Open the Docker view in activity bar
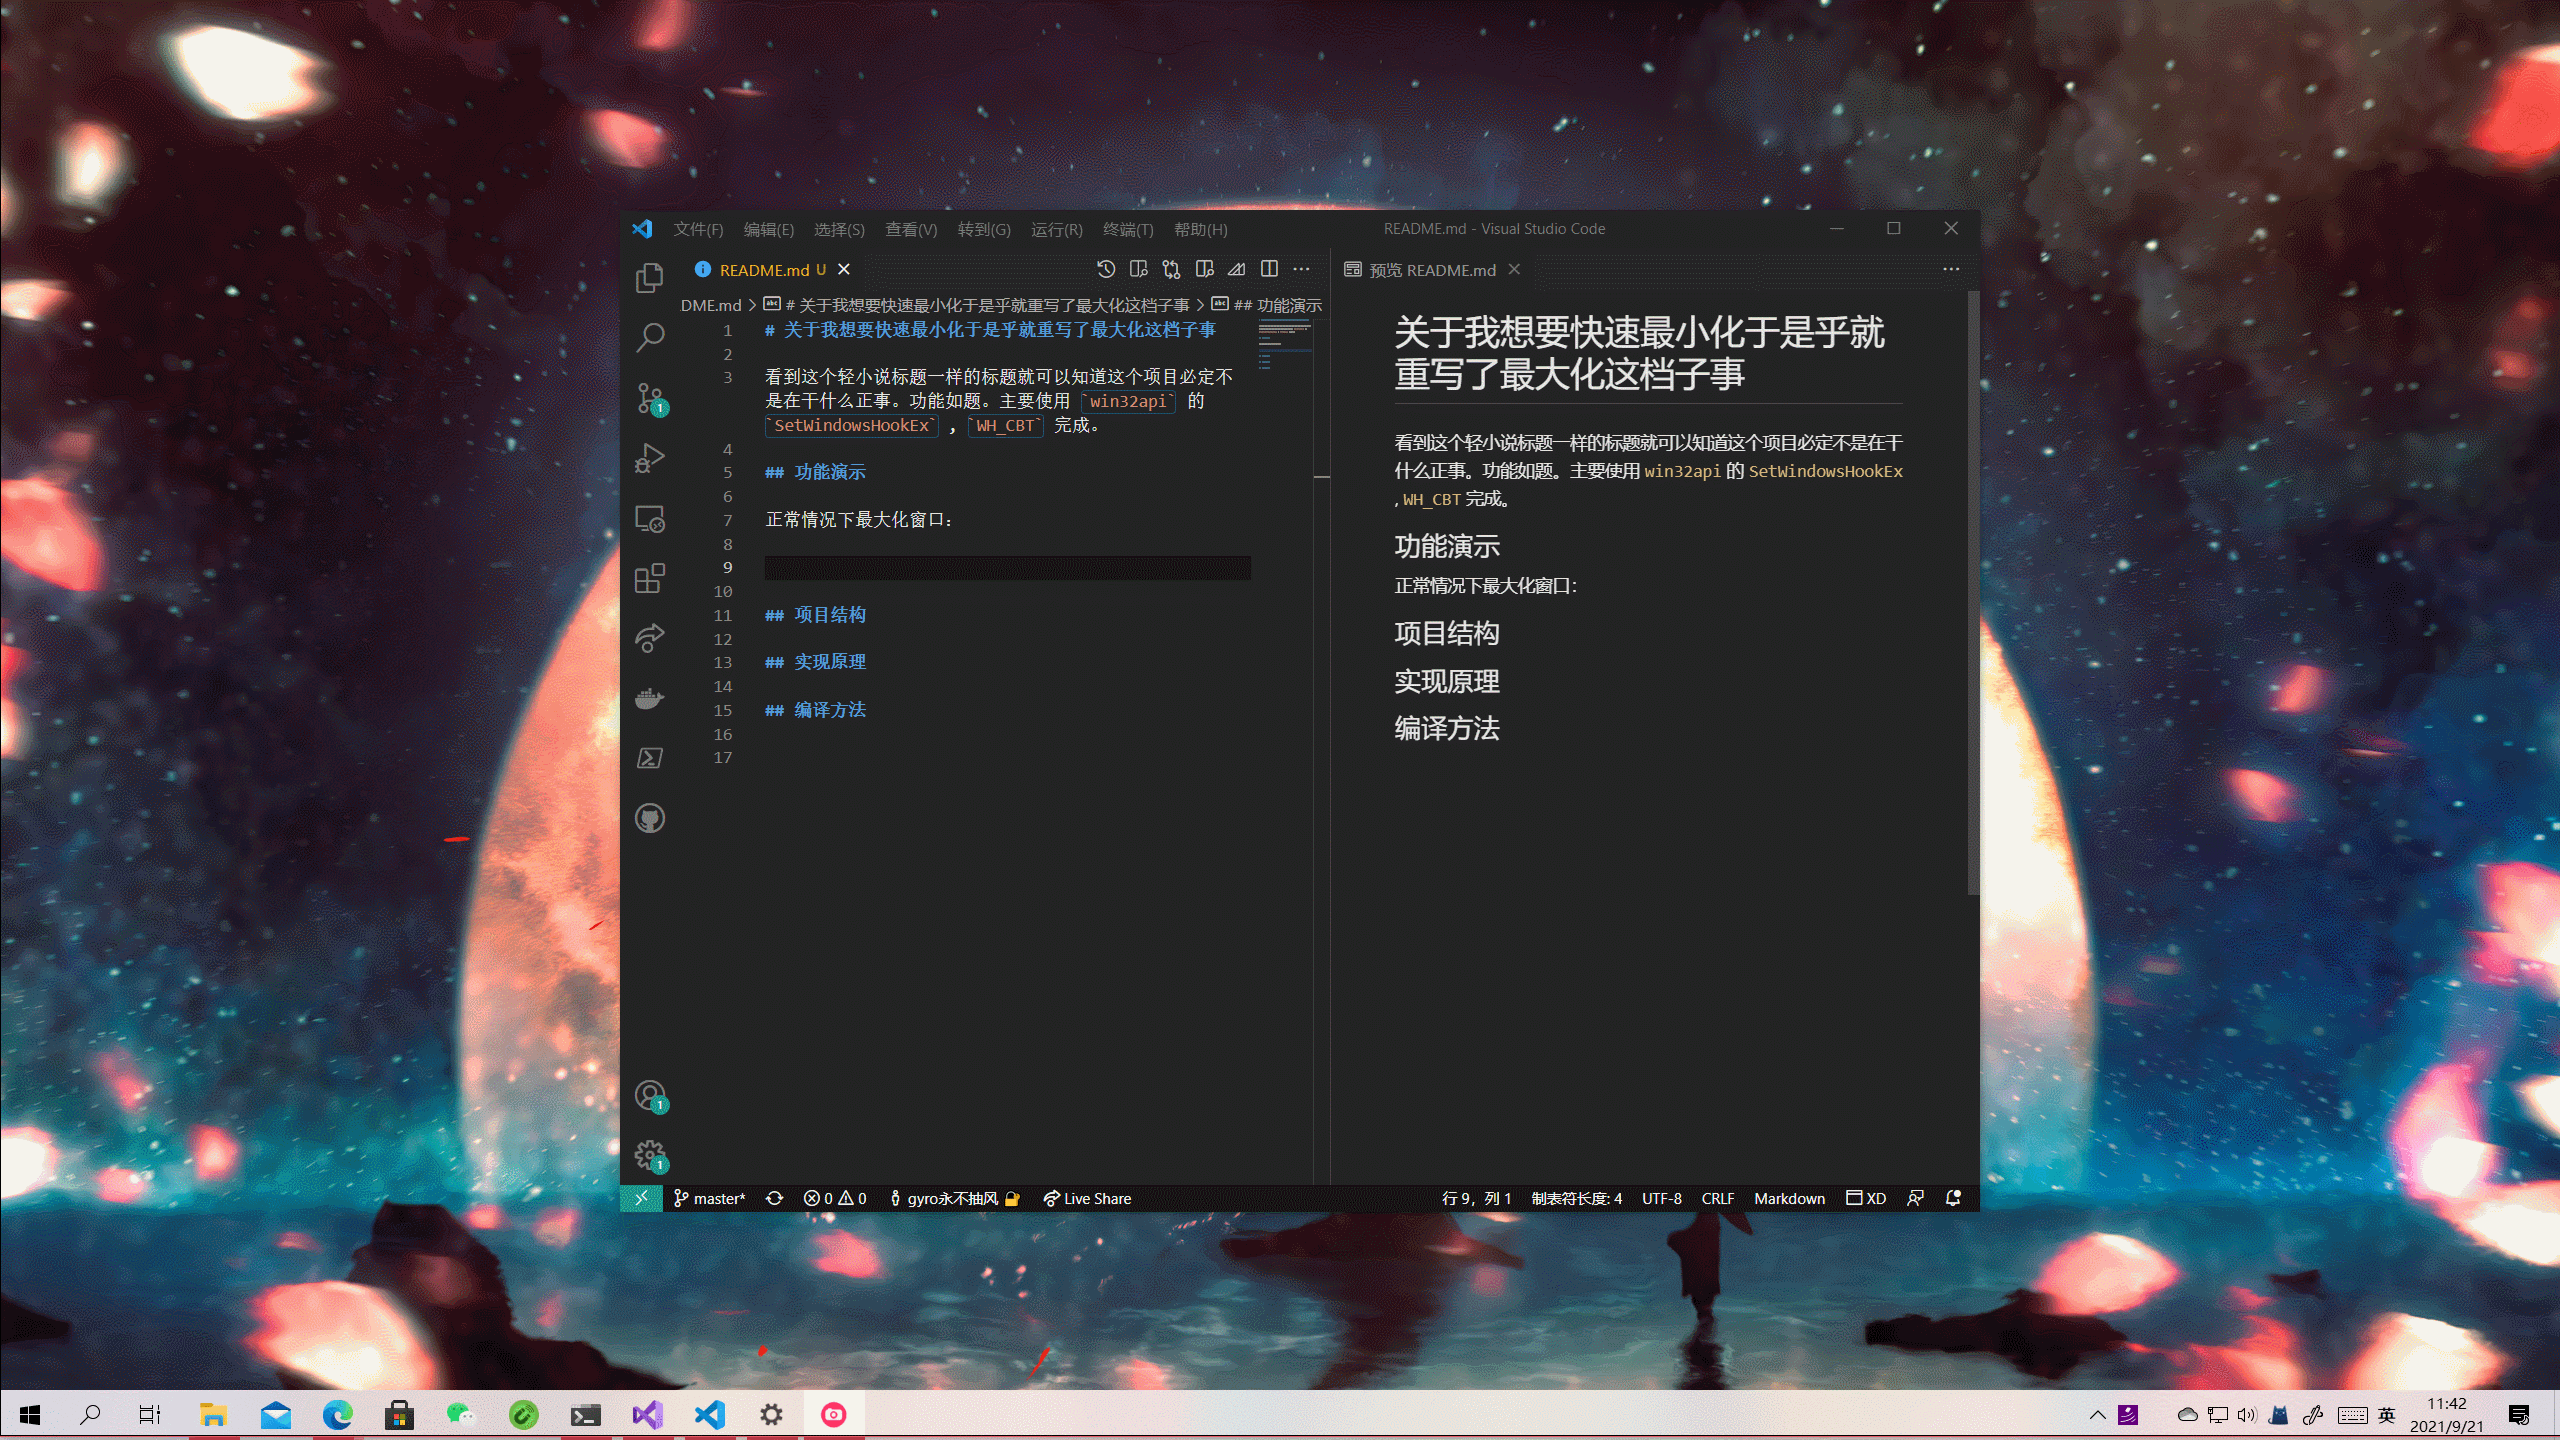The image size is (2560, 1440). tap(649, 698)
